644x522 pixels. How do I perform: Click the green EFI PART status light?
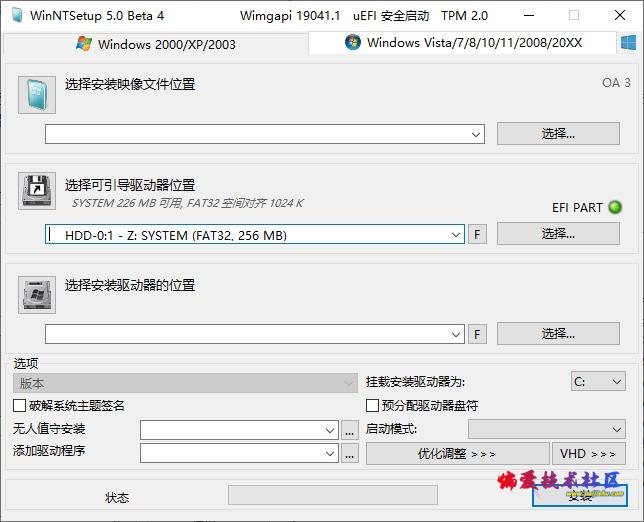pos(615,207)
